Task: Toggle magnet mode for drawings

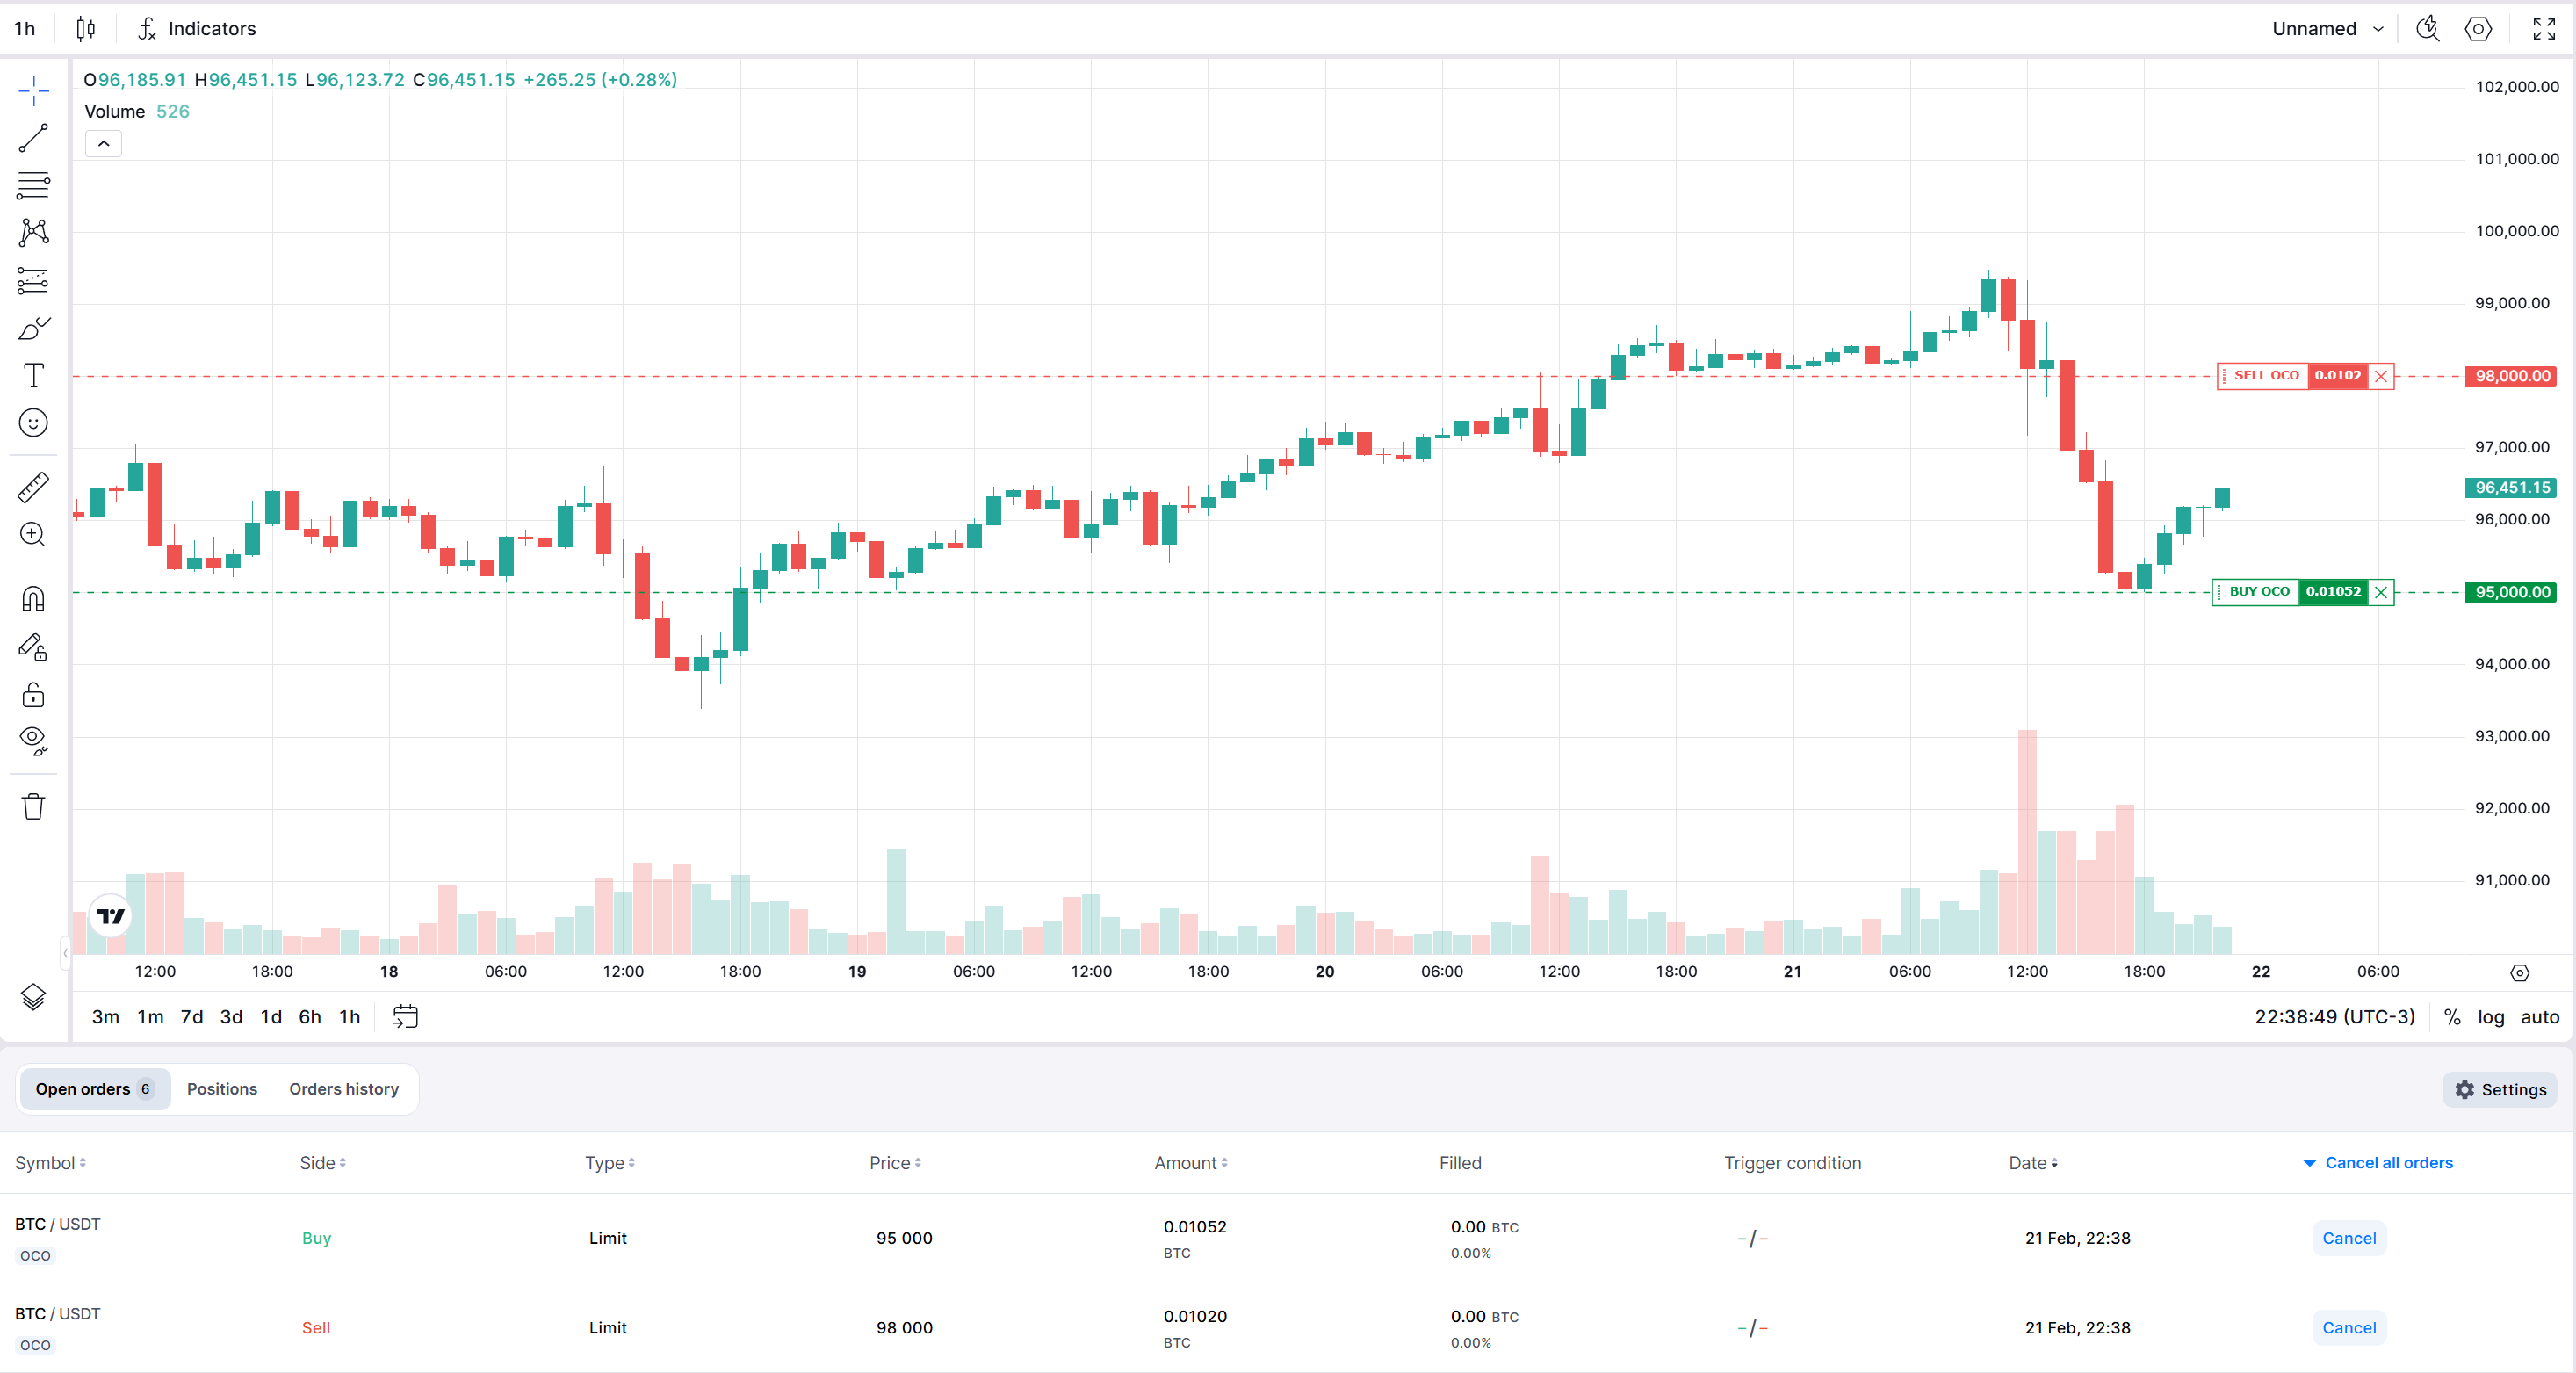Action: tap(33, 599)
